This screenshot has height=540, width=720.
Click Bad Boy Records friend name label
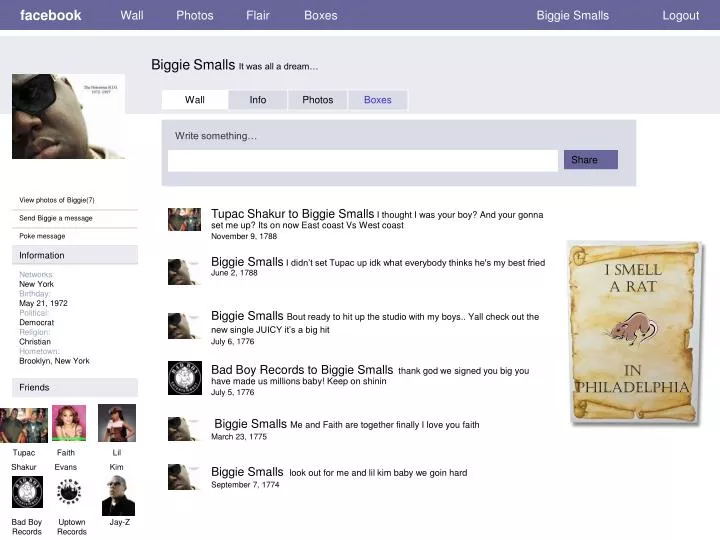click(x=27, y=527)
